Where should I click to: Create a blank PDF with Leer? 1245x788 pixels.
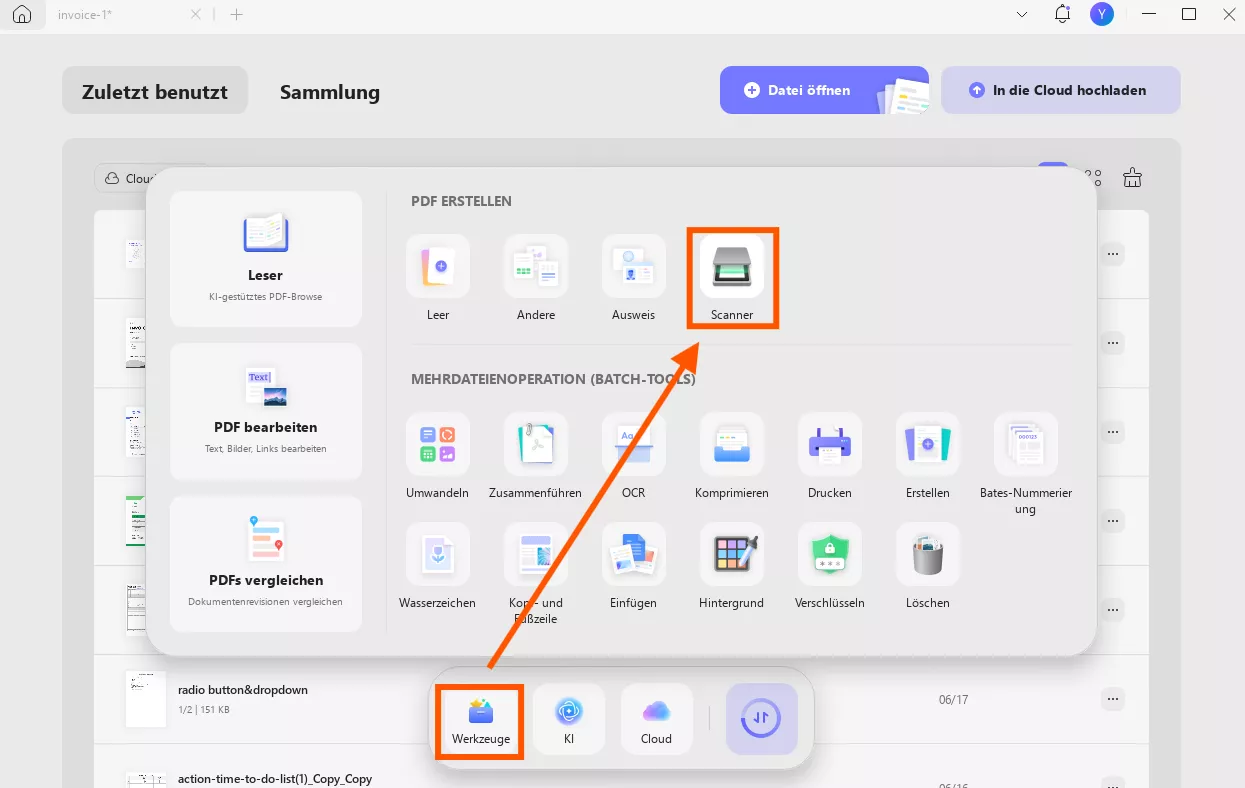click(x=438, y=277)
